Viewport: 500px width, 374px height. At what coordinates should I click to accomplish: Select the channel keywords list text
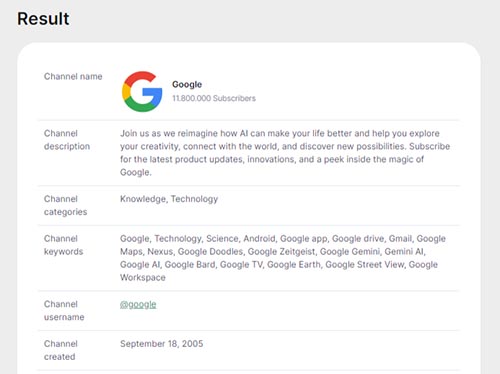(283, 258)
